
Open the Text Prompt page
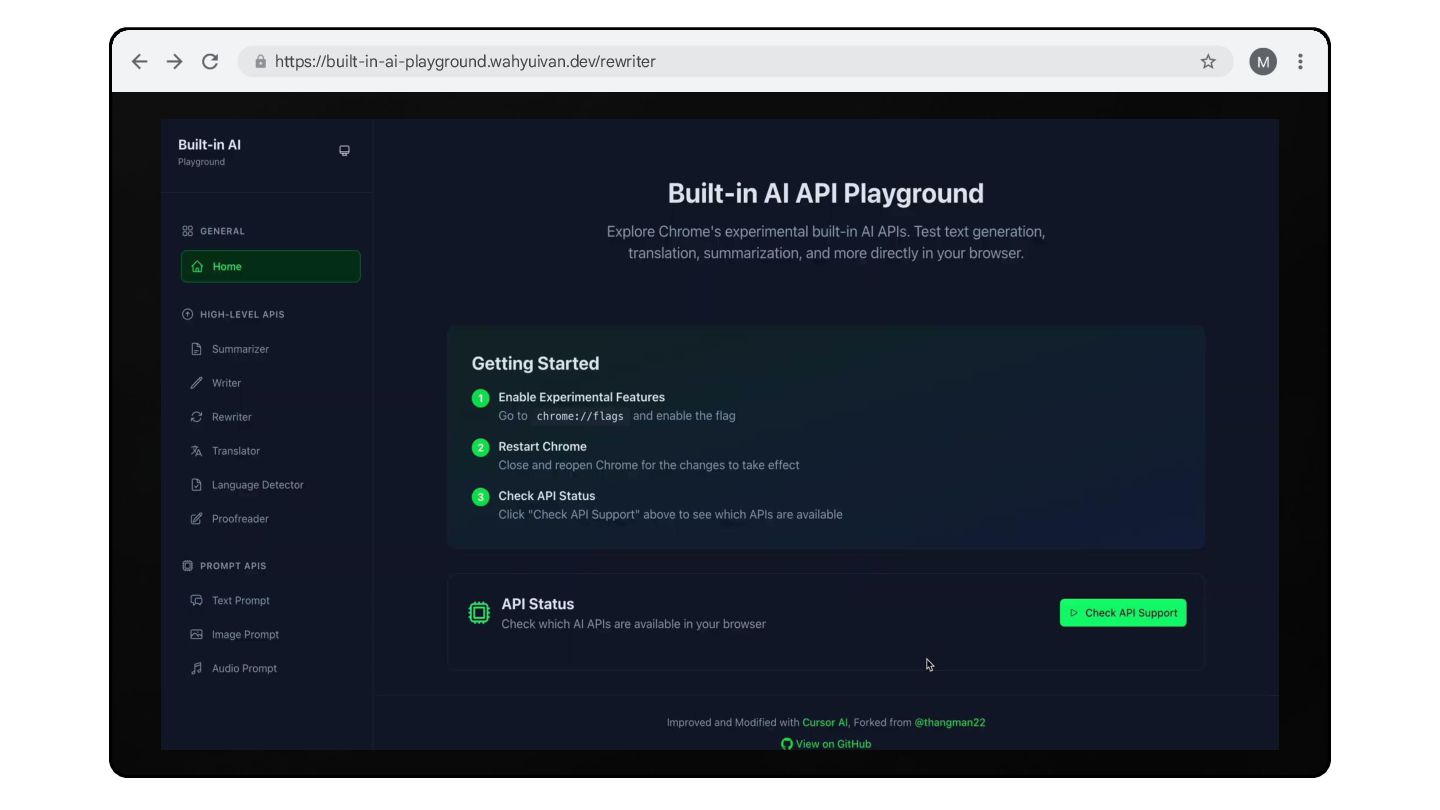[x=270, y=601]
